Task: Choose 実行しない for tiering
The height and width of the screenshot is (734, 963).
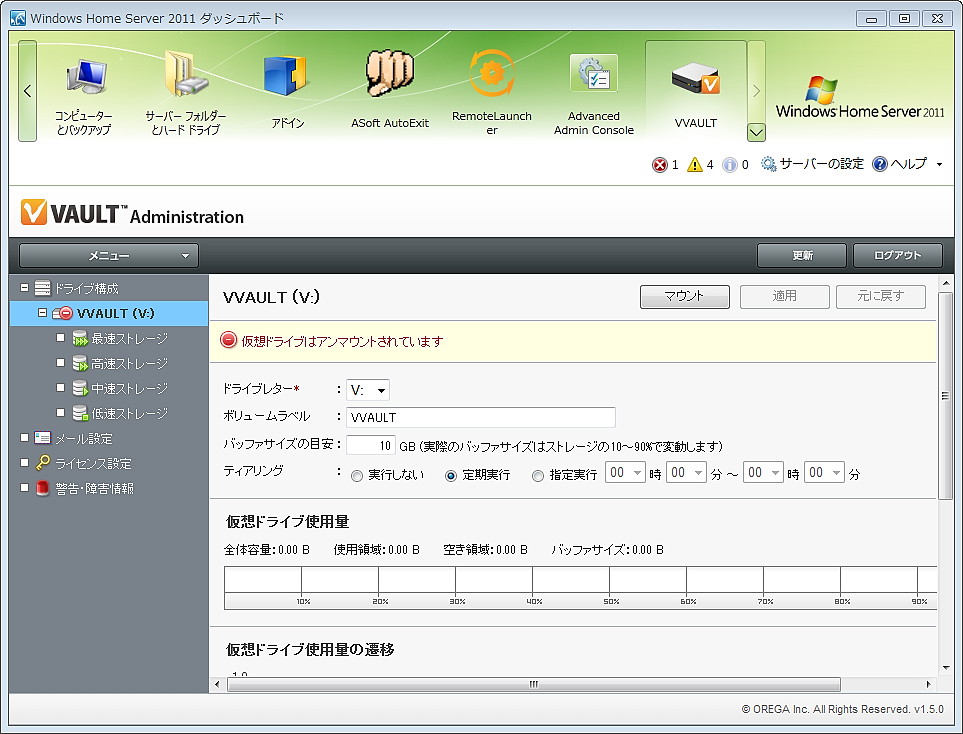Action: point(356,472)
